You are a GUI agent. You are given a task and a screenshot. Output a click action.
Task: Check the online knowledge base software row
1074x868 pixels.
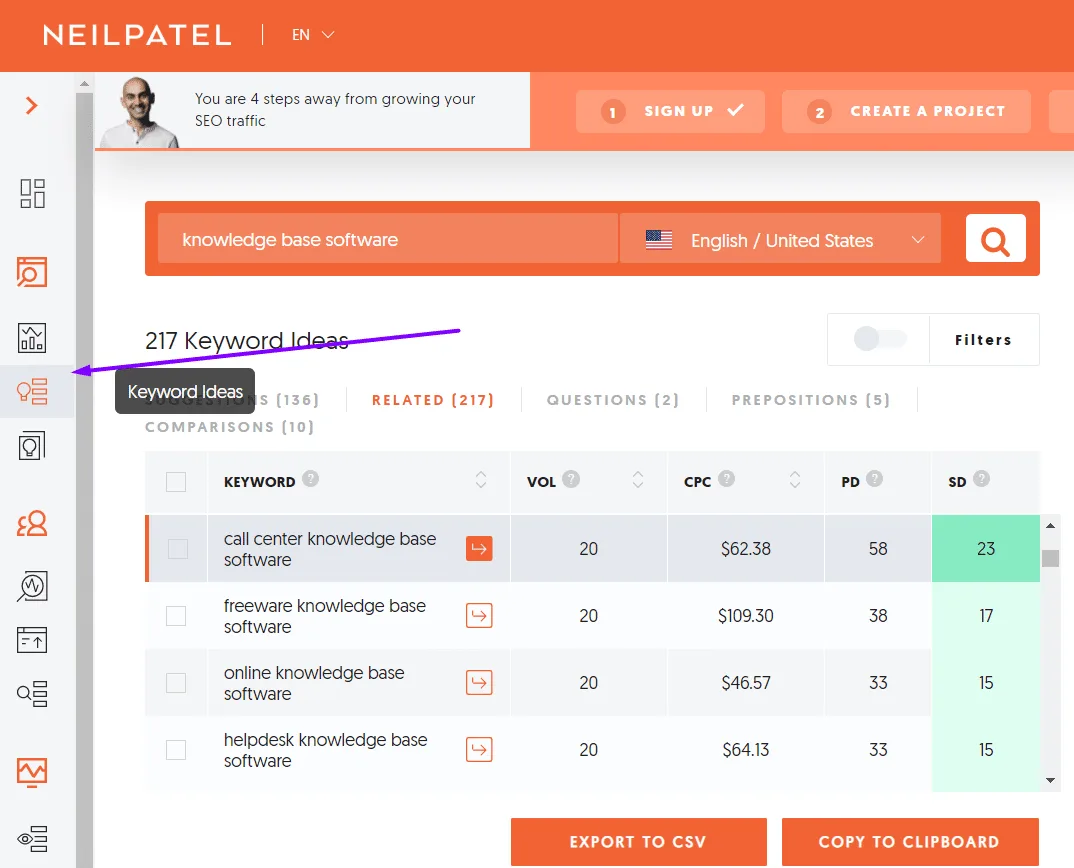coord(176,683)
